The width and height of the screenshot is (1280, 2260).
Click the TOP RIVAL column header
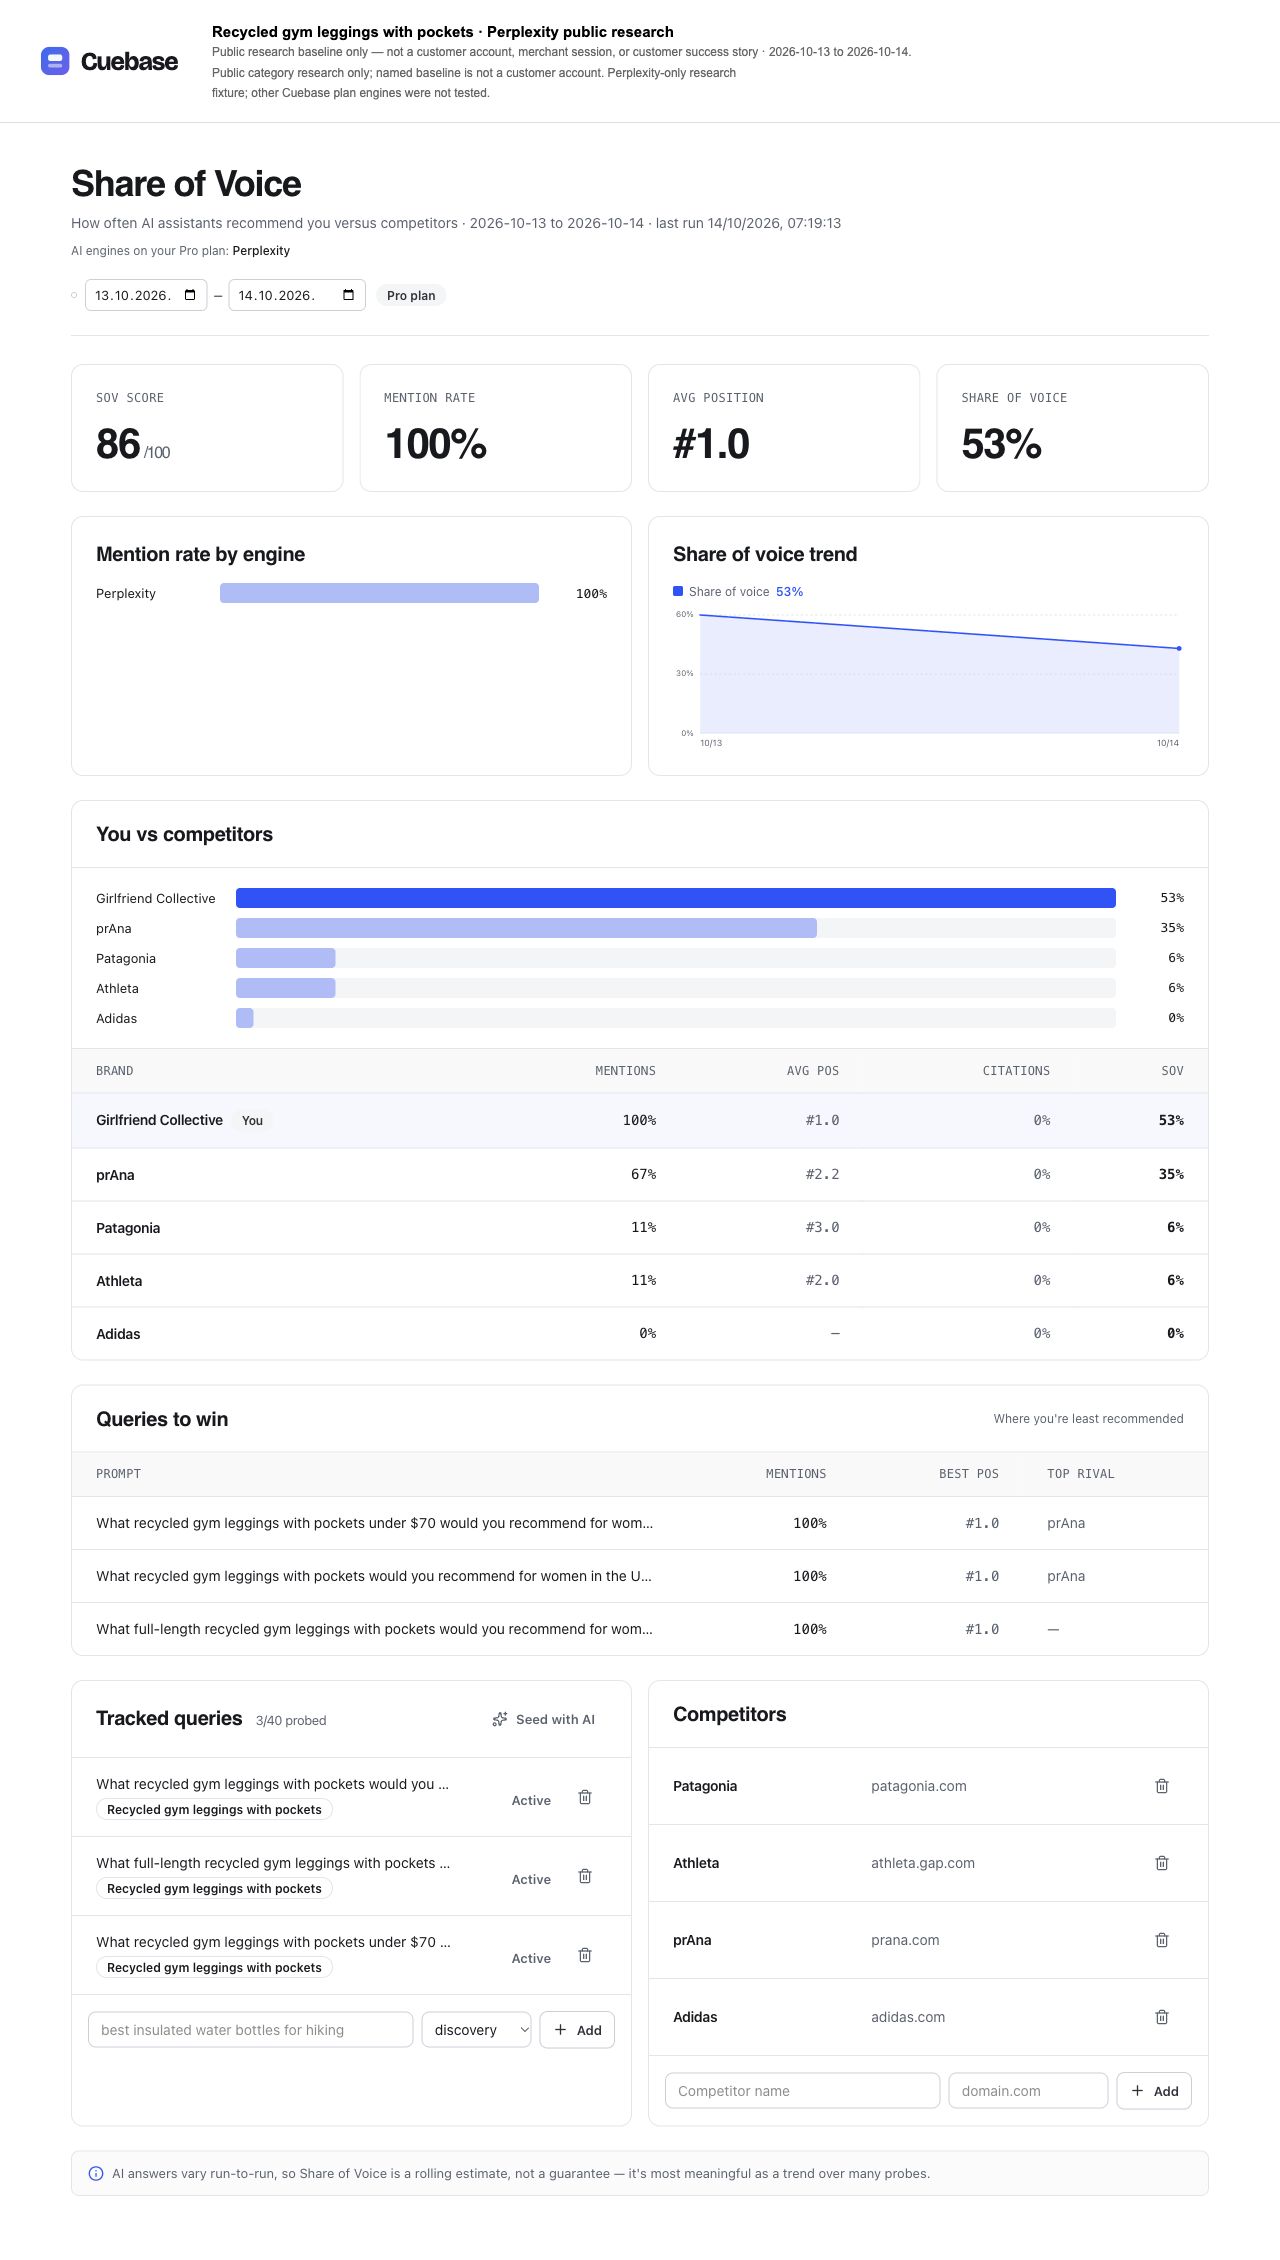pos(1080,1474)
